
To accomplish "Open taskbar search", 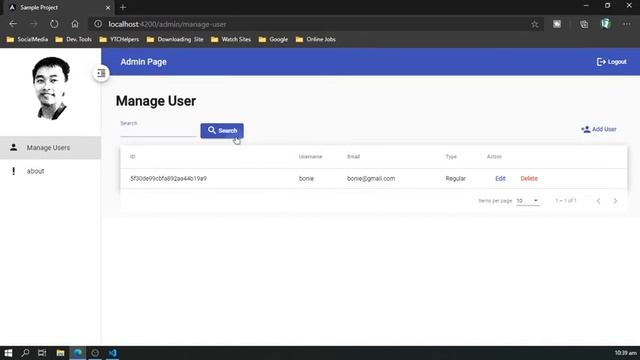I will 25,353.
